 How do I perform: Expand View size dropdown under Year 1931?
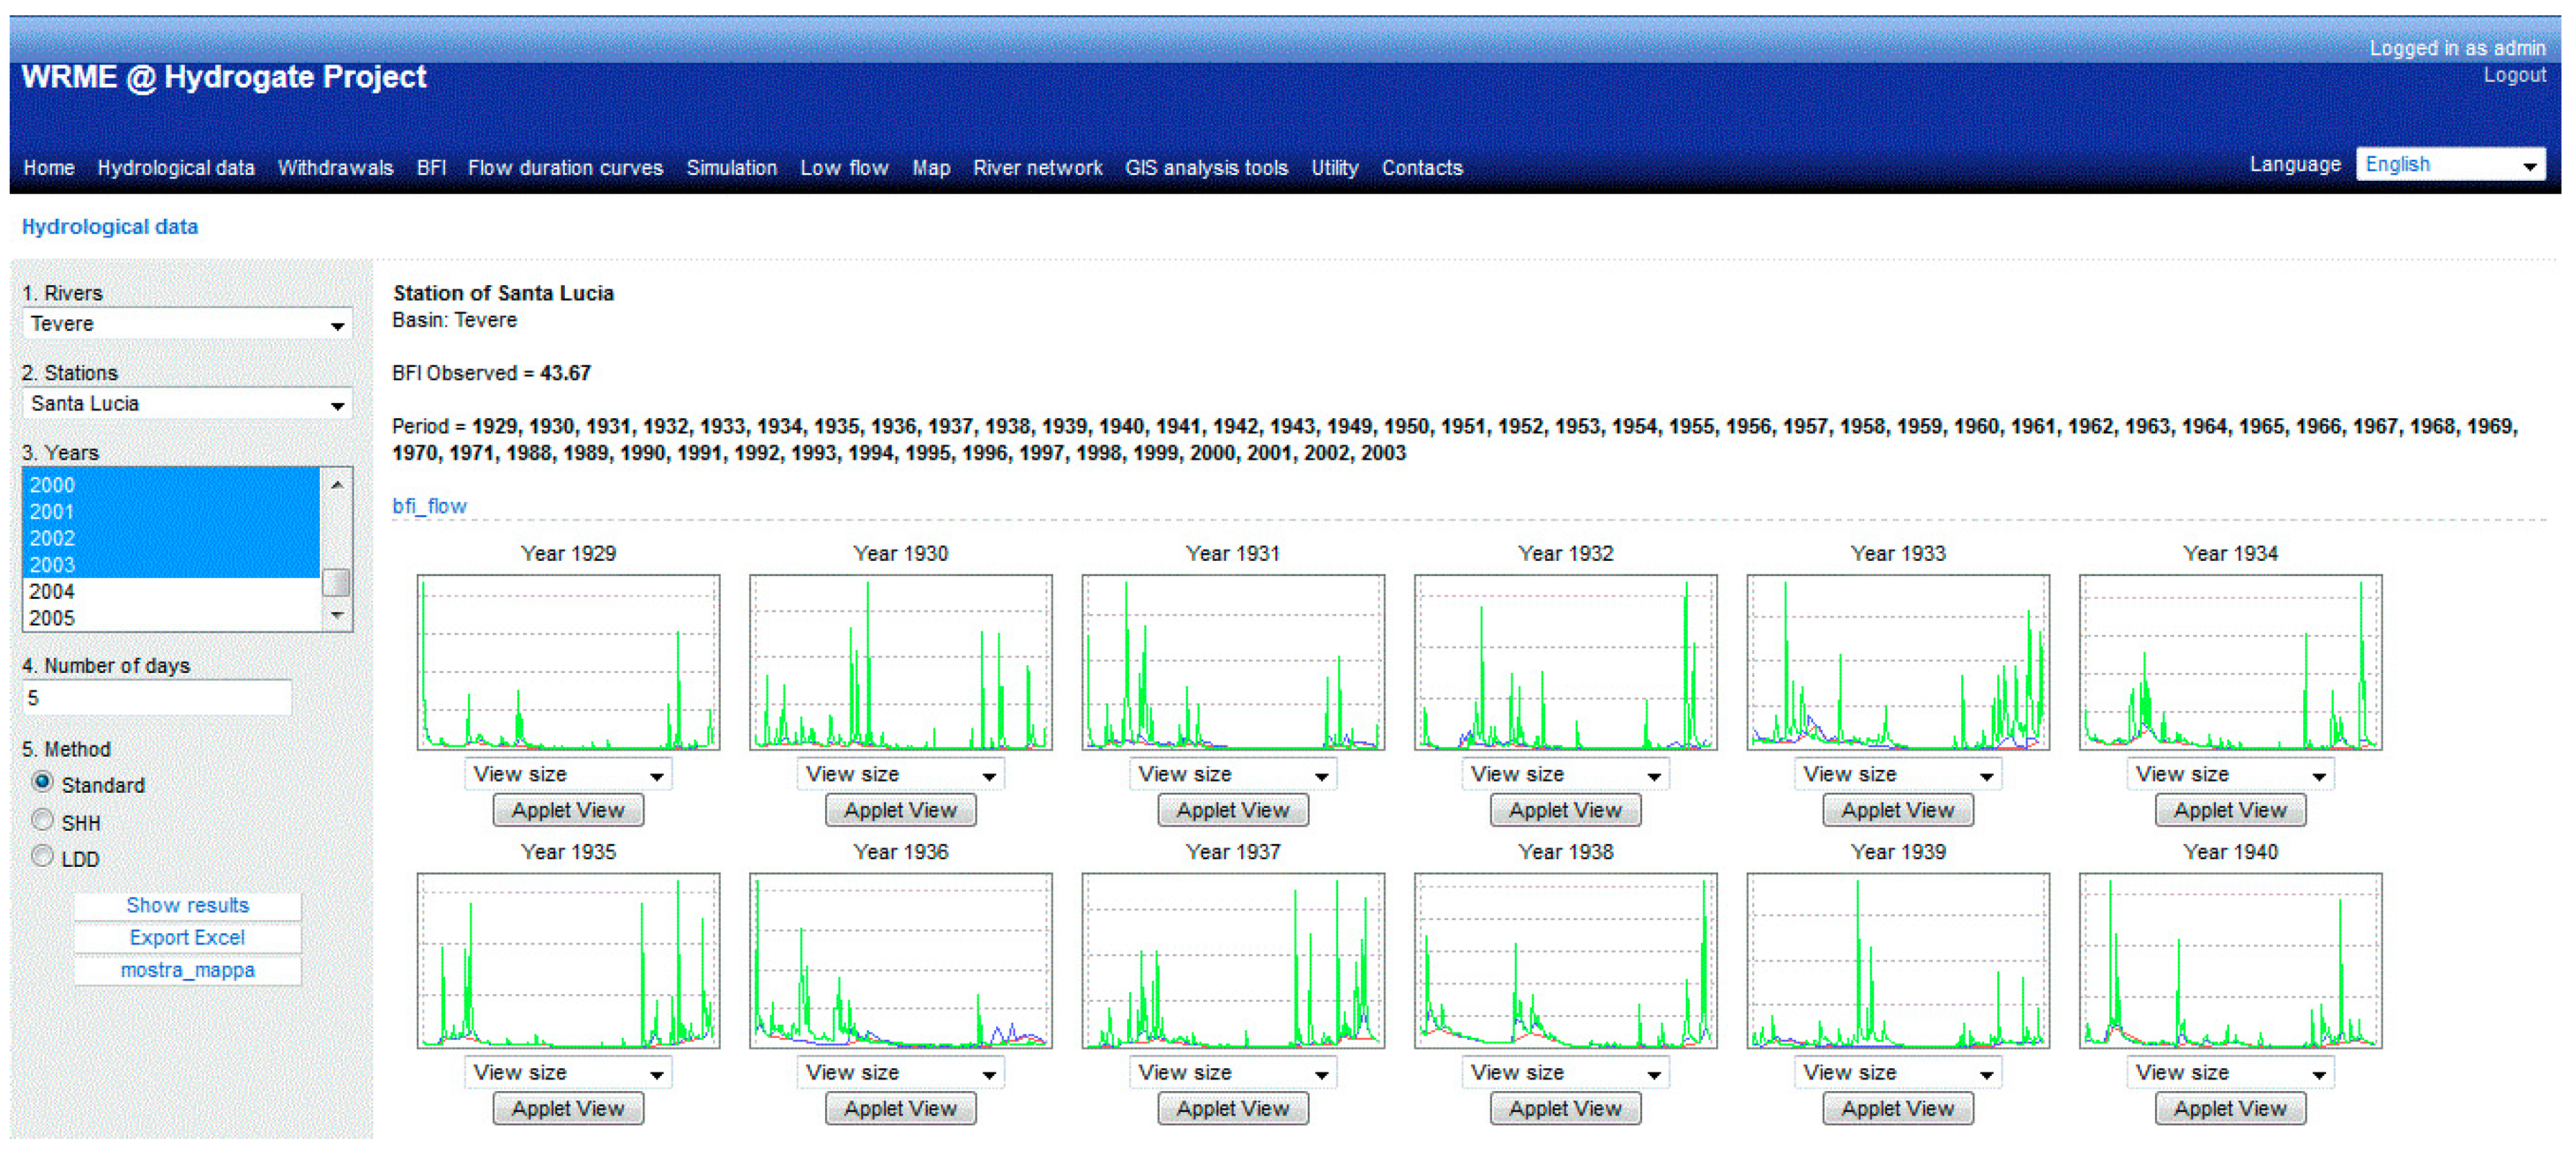[x=1232, y=774]
